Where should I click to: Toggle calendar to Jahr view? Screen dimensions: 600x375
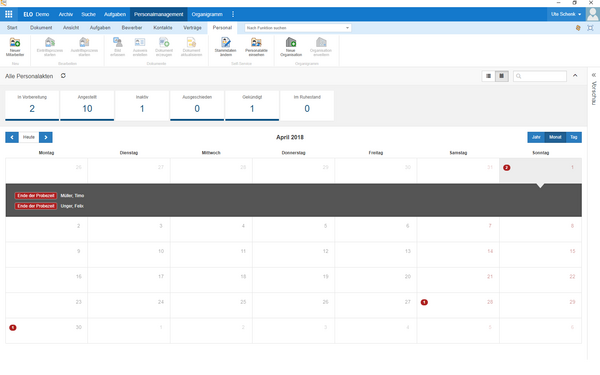536,137
